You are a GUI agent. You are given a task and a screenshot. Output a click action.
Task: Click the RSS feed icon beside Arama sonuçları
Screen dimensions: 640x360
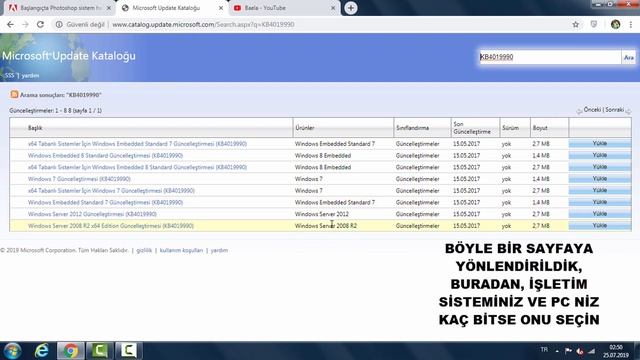click(14, 94)
